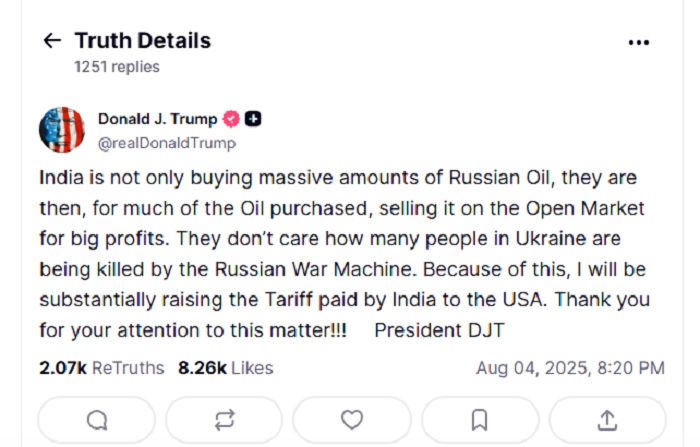
Task: Open the three-dot more options menu
Action: (x=638, y=42)
